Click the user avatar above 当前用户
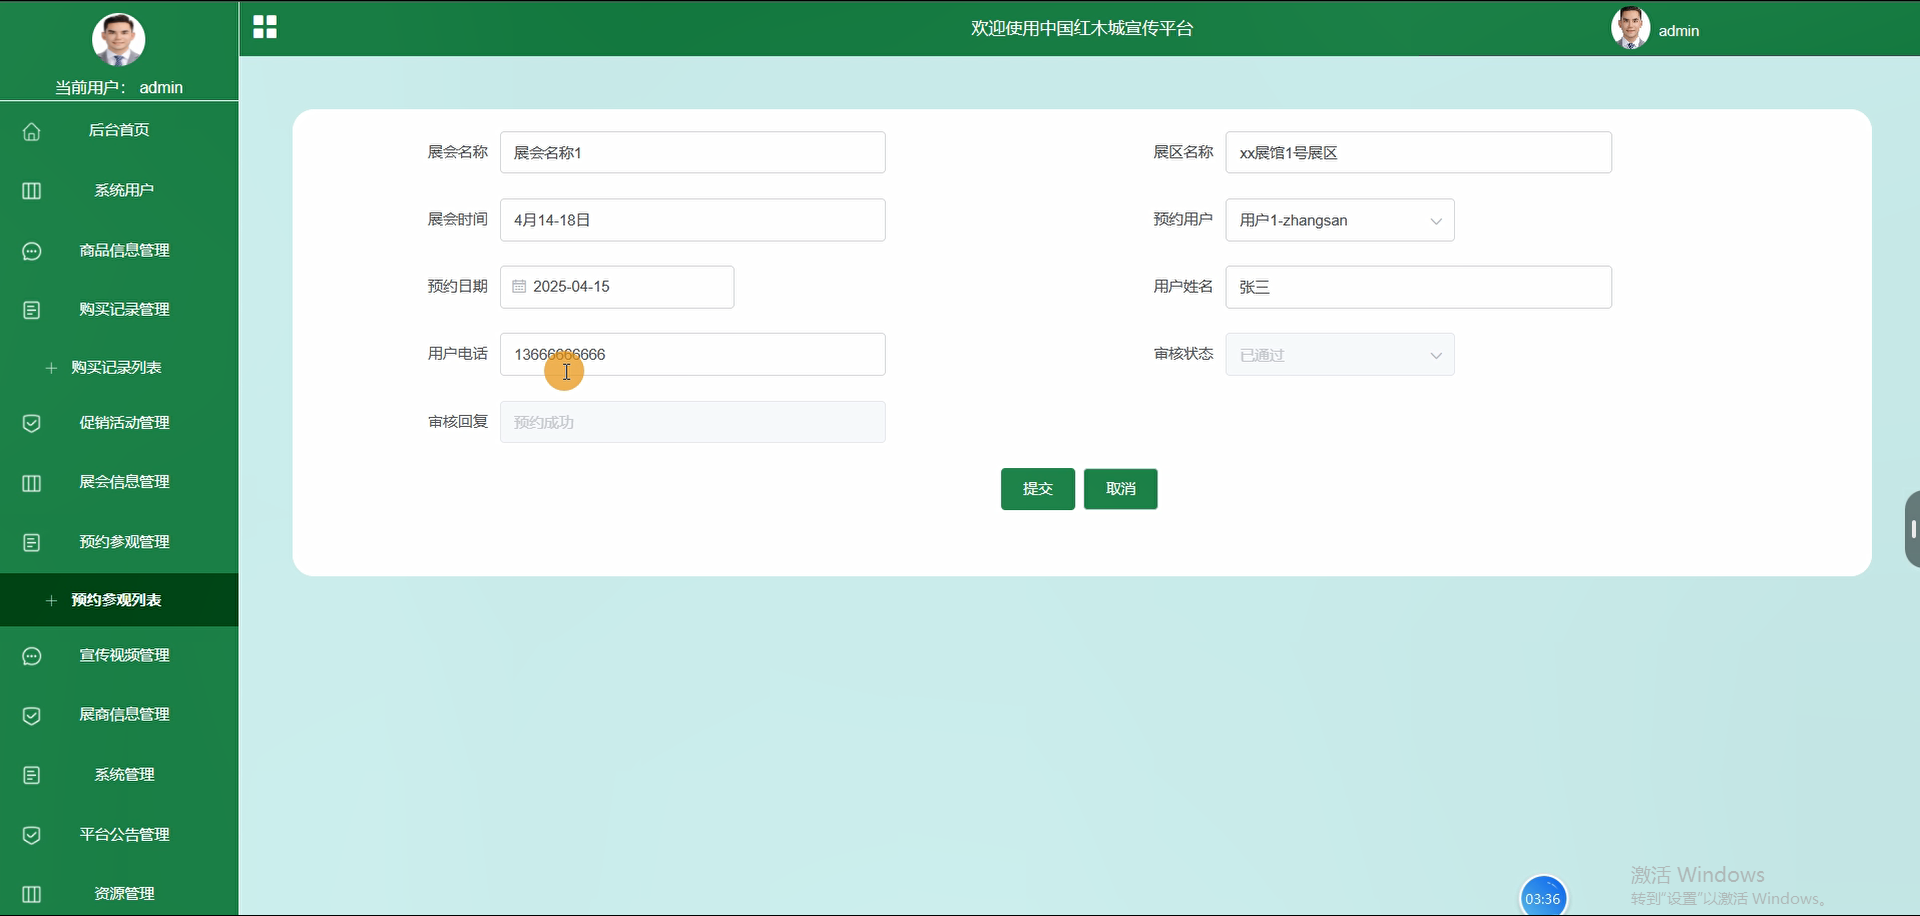Screen dimensions: 1920x916 click(x=118, y=40)
